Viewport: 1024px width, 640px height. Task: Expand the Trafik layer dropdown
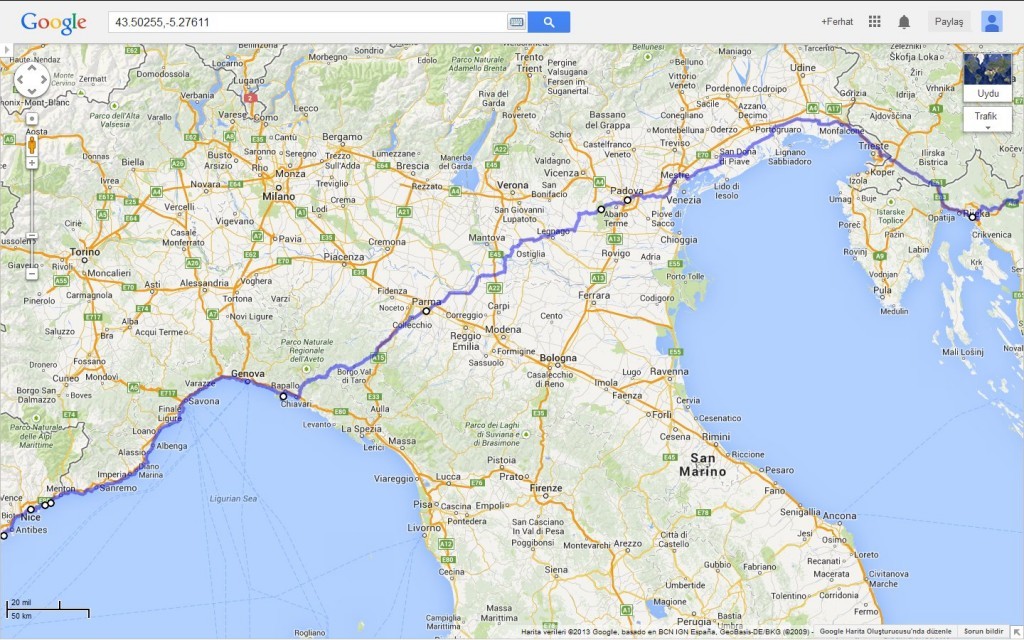(988, 119)
